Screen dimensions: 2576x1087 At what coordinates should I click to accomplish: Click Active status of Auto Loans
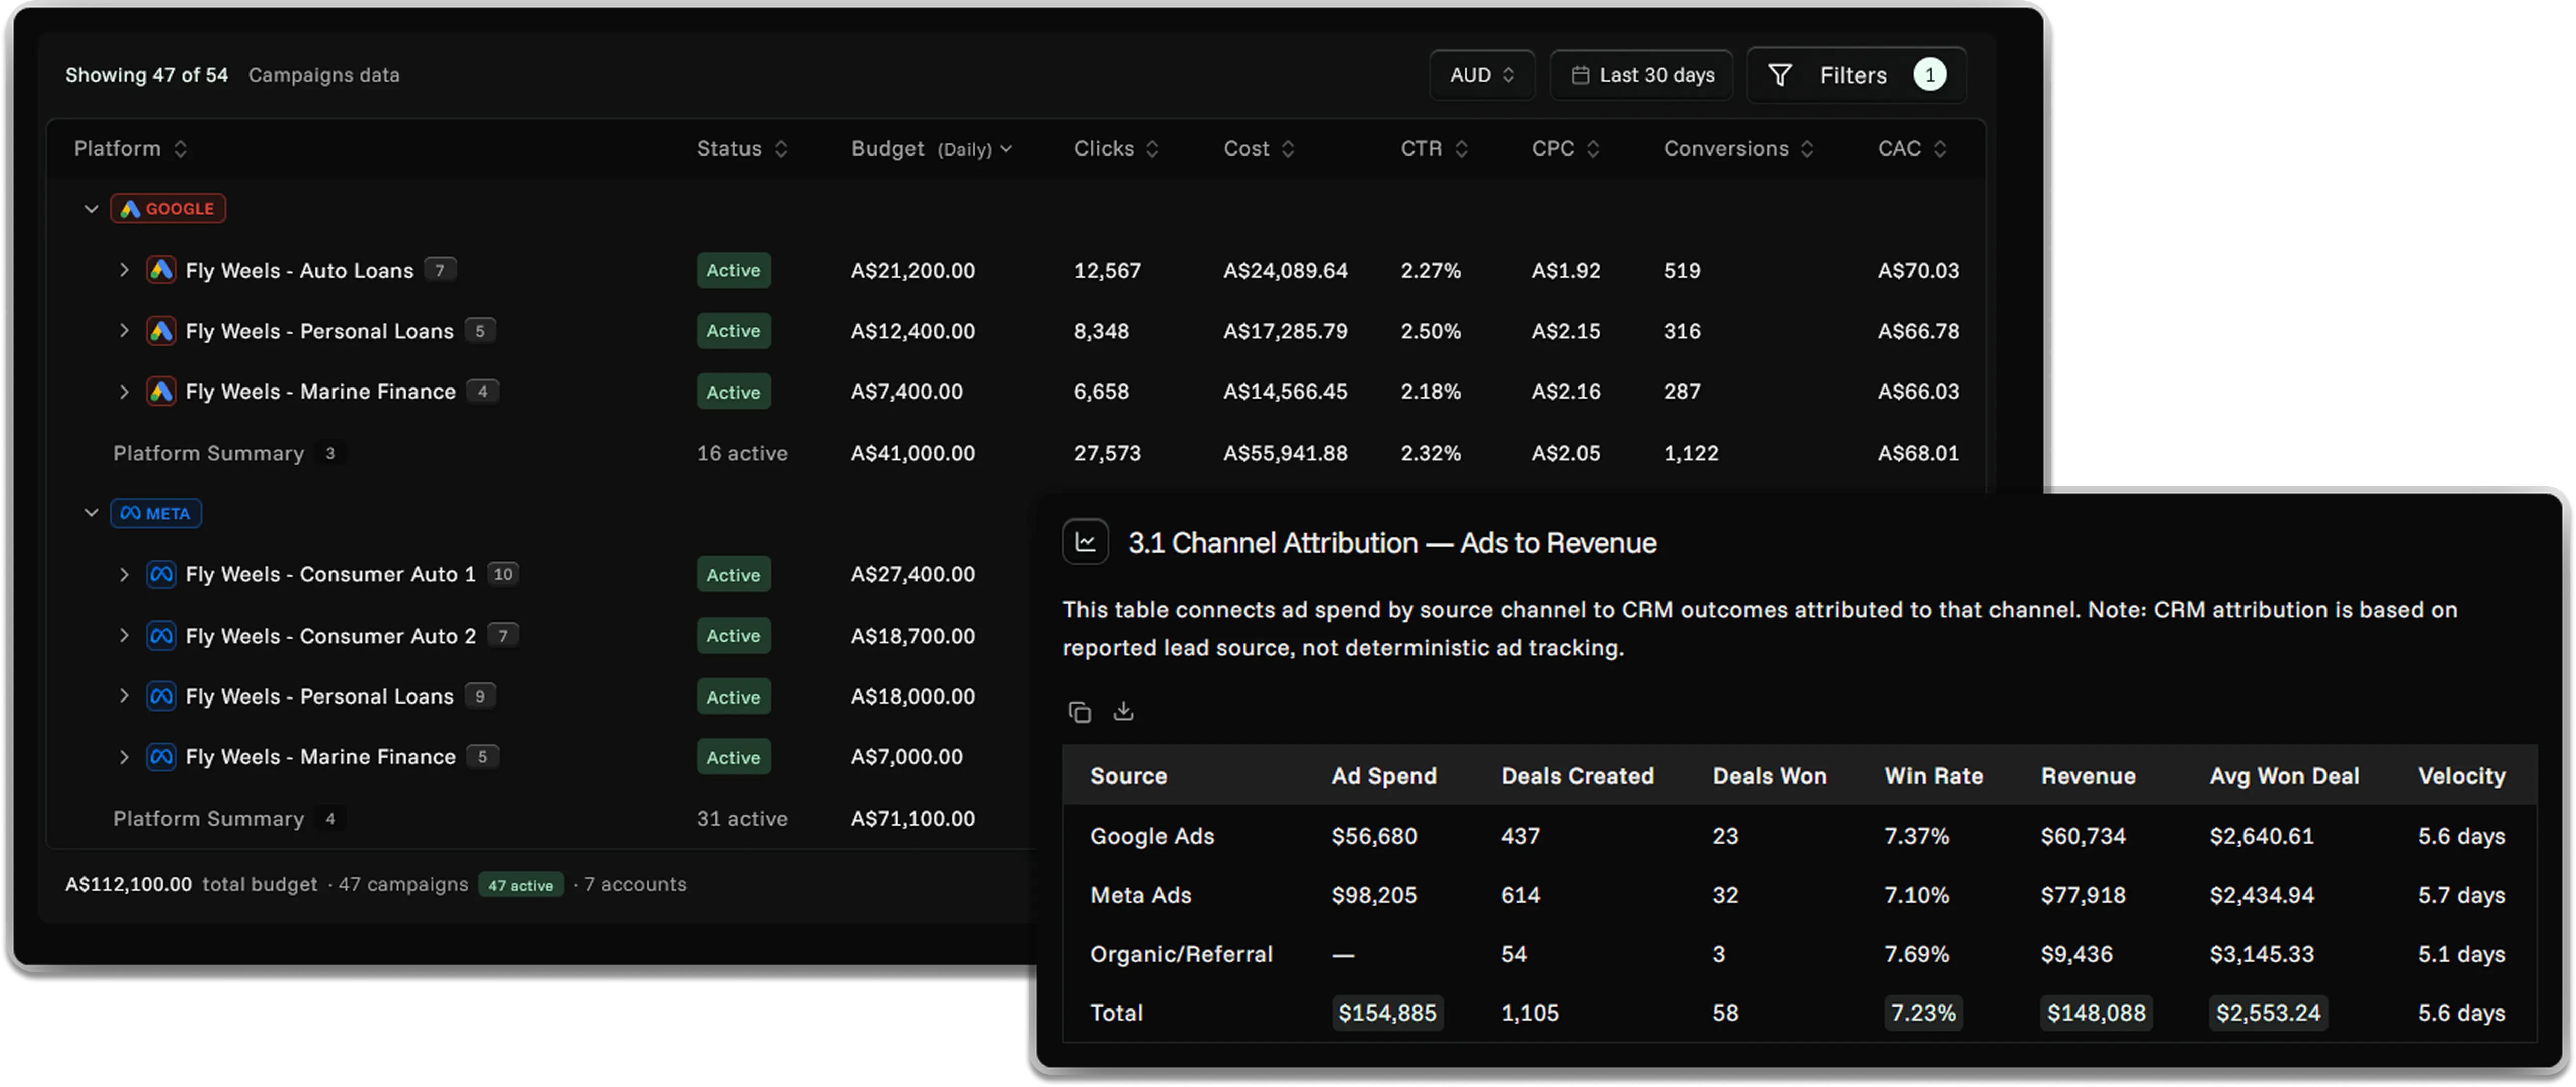(x=733, y=270)
